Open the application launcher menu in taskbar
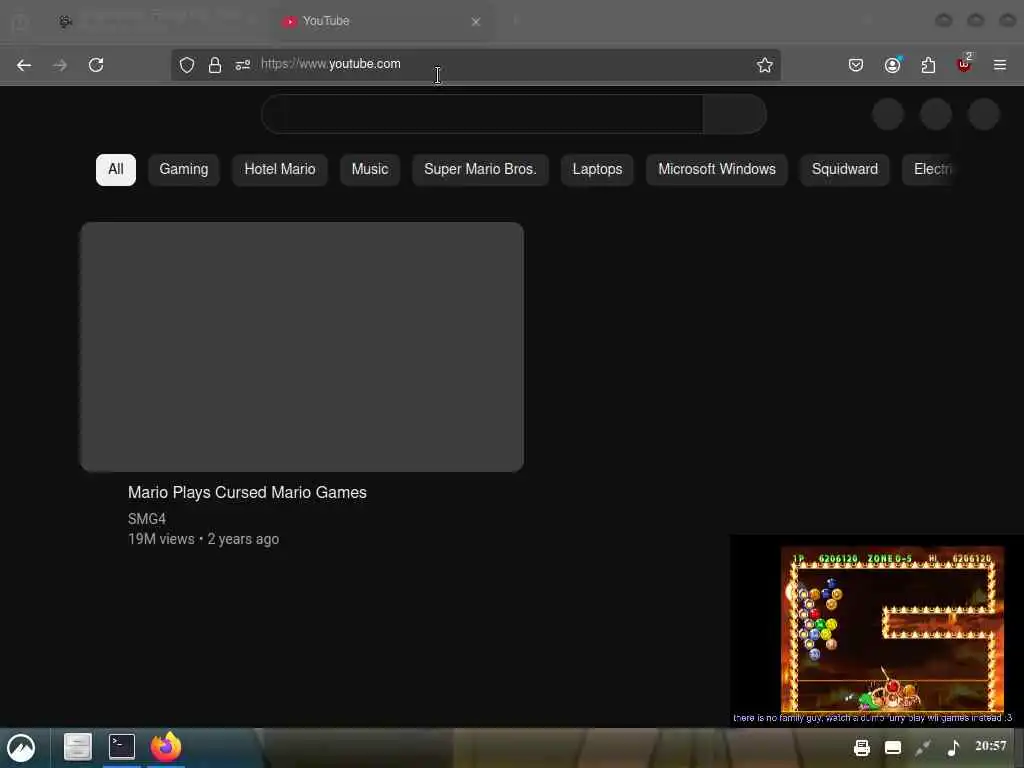 pyautogui.click(x=21, y=748)
